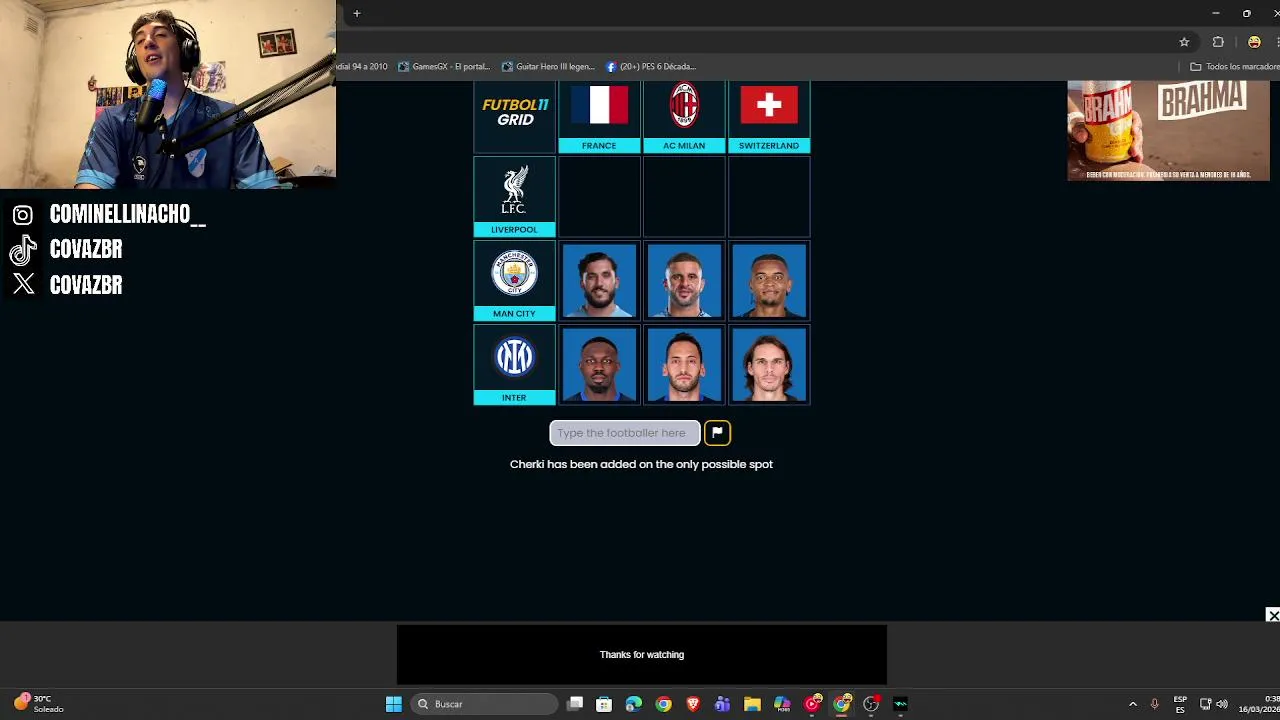The width and height of the screenshot is (1280, 720).
Task: Select the empty Liverpool–France grid cell
Action: pos(599,197)
